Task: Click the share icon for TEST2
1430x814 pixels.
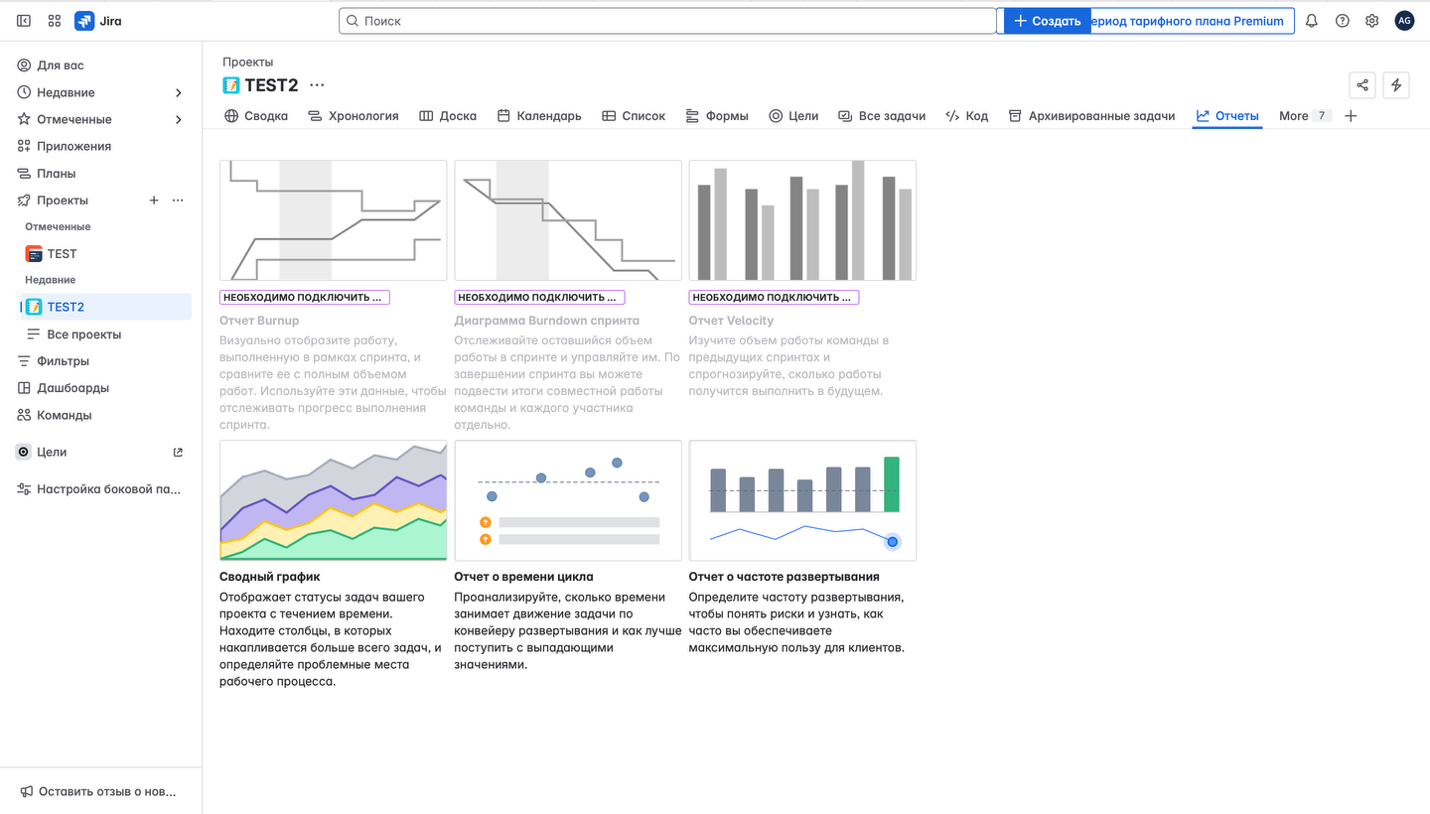Action: (1362, 85)
